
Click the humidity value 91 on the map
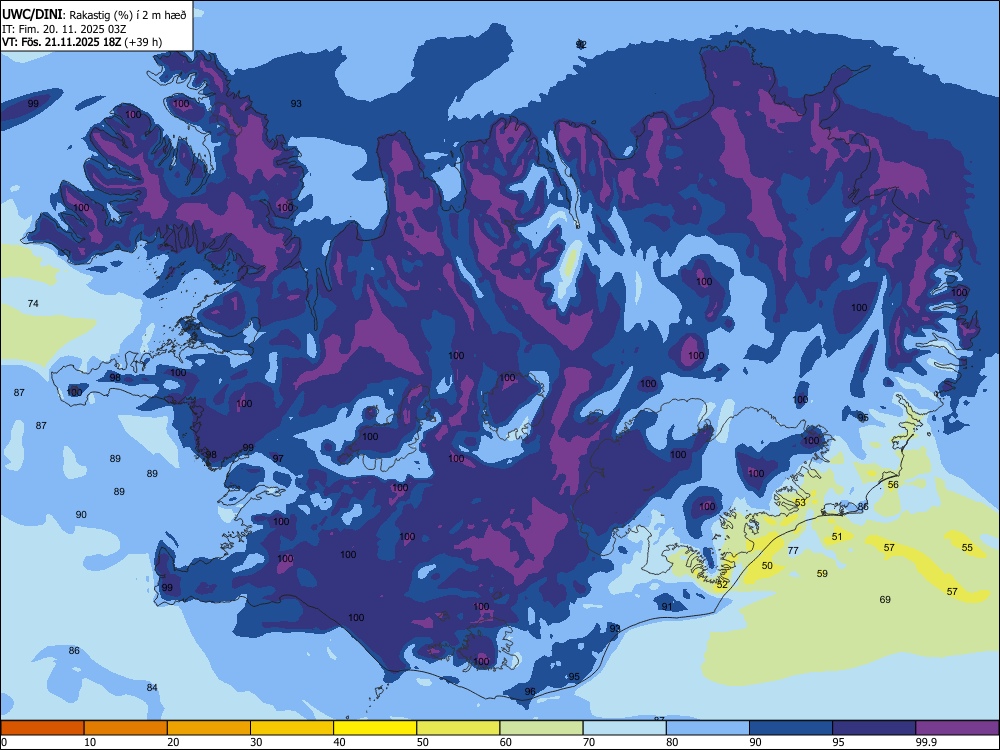pyautogui.click(x=667, y=607)
